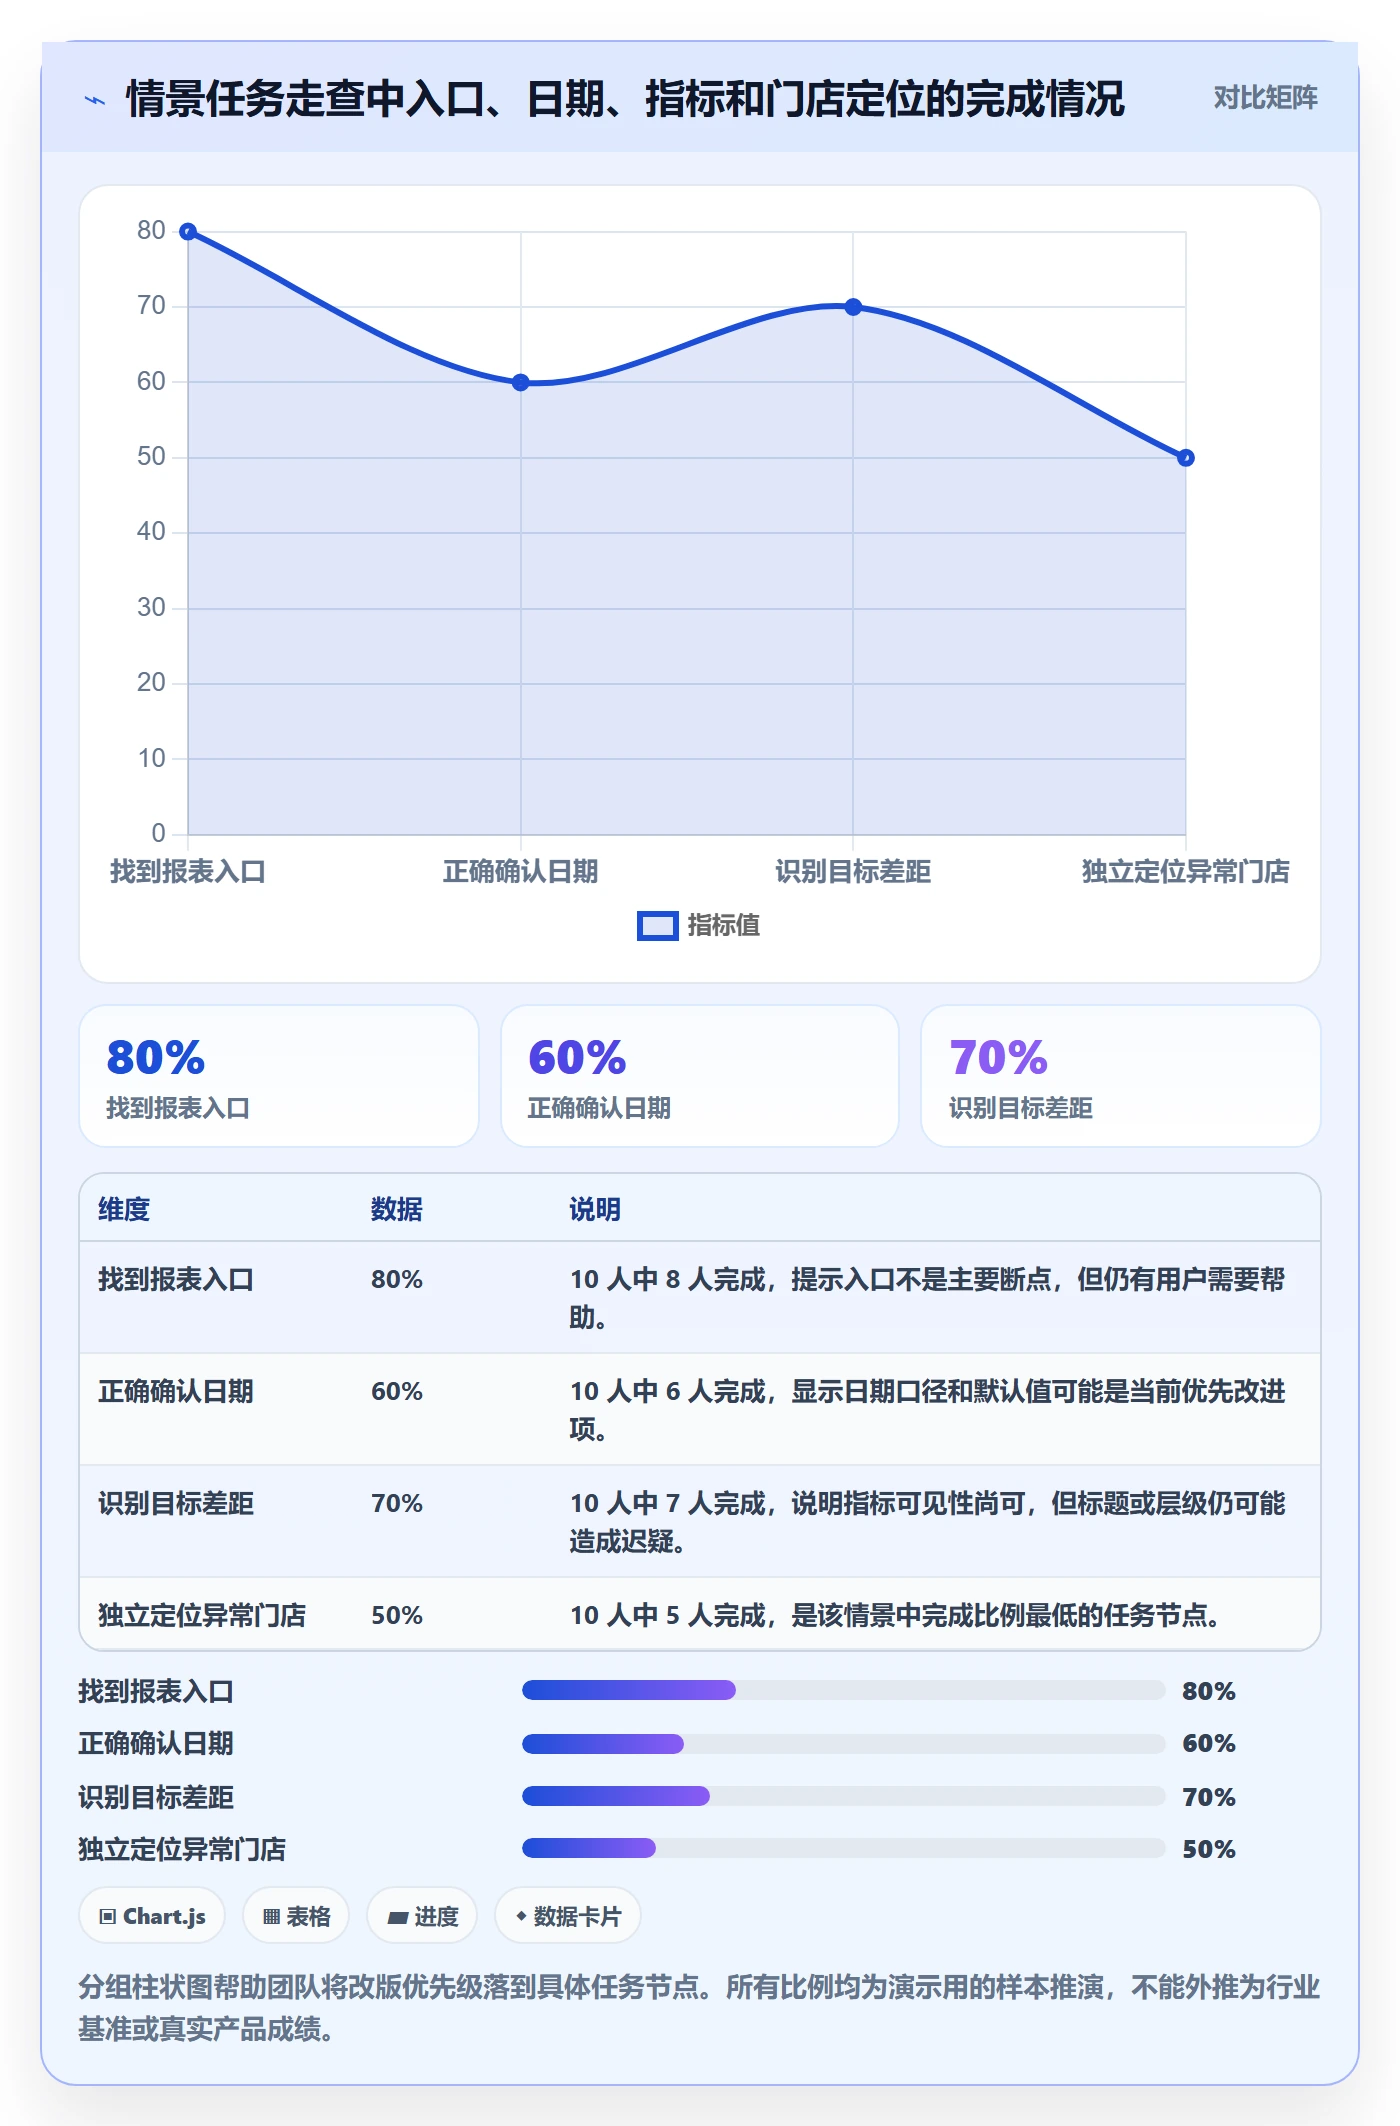Click the 70% value in table

tap(397, 1503)
